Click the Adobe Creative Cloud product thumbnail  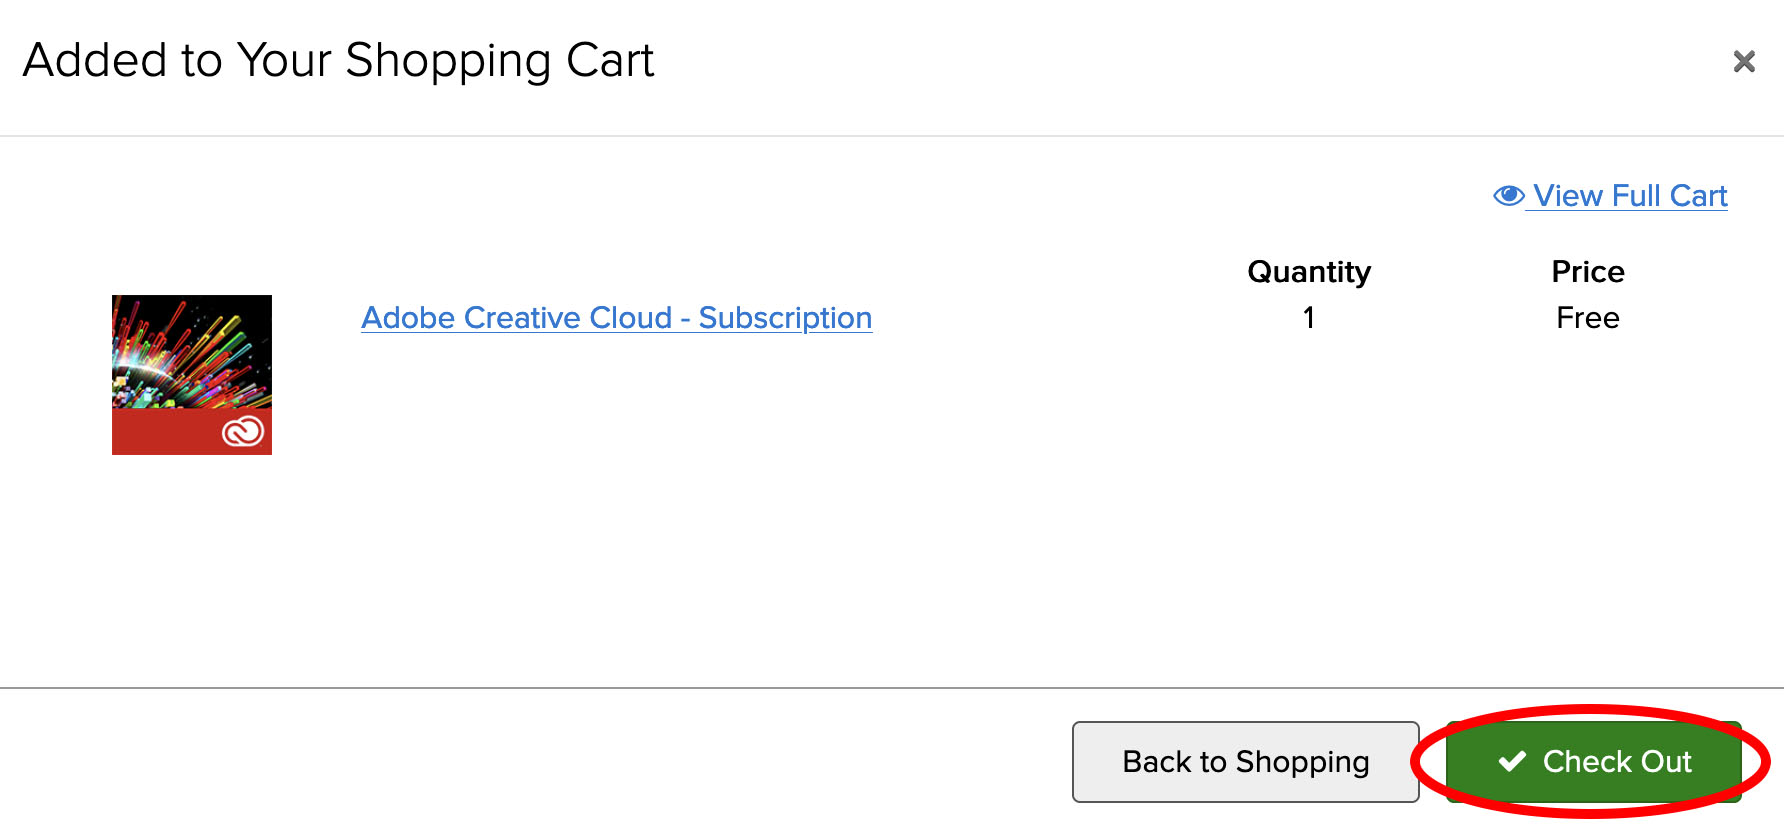point(192,374)
